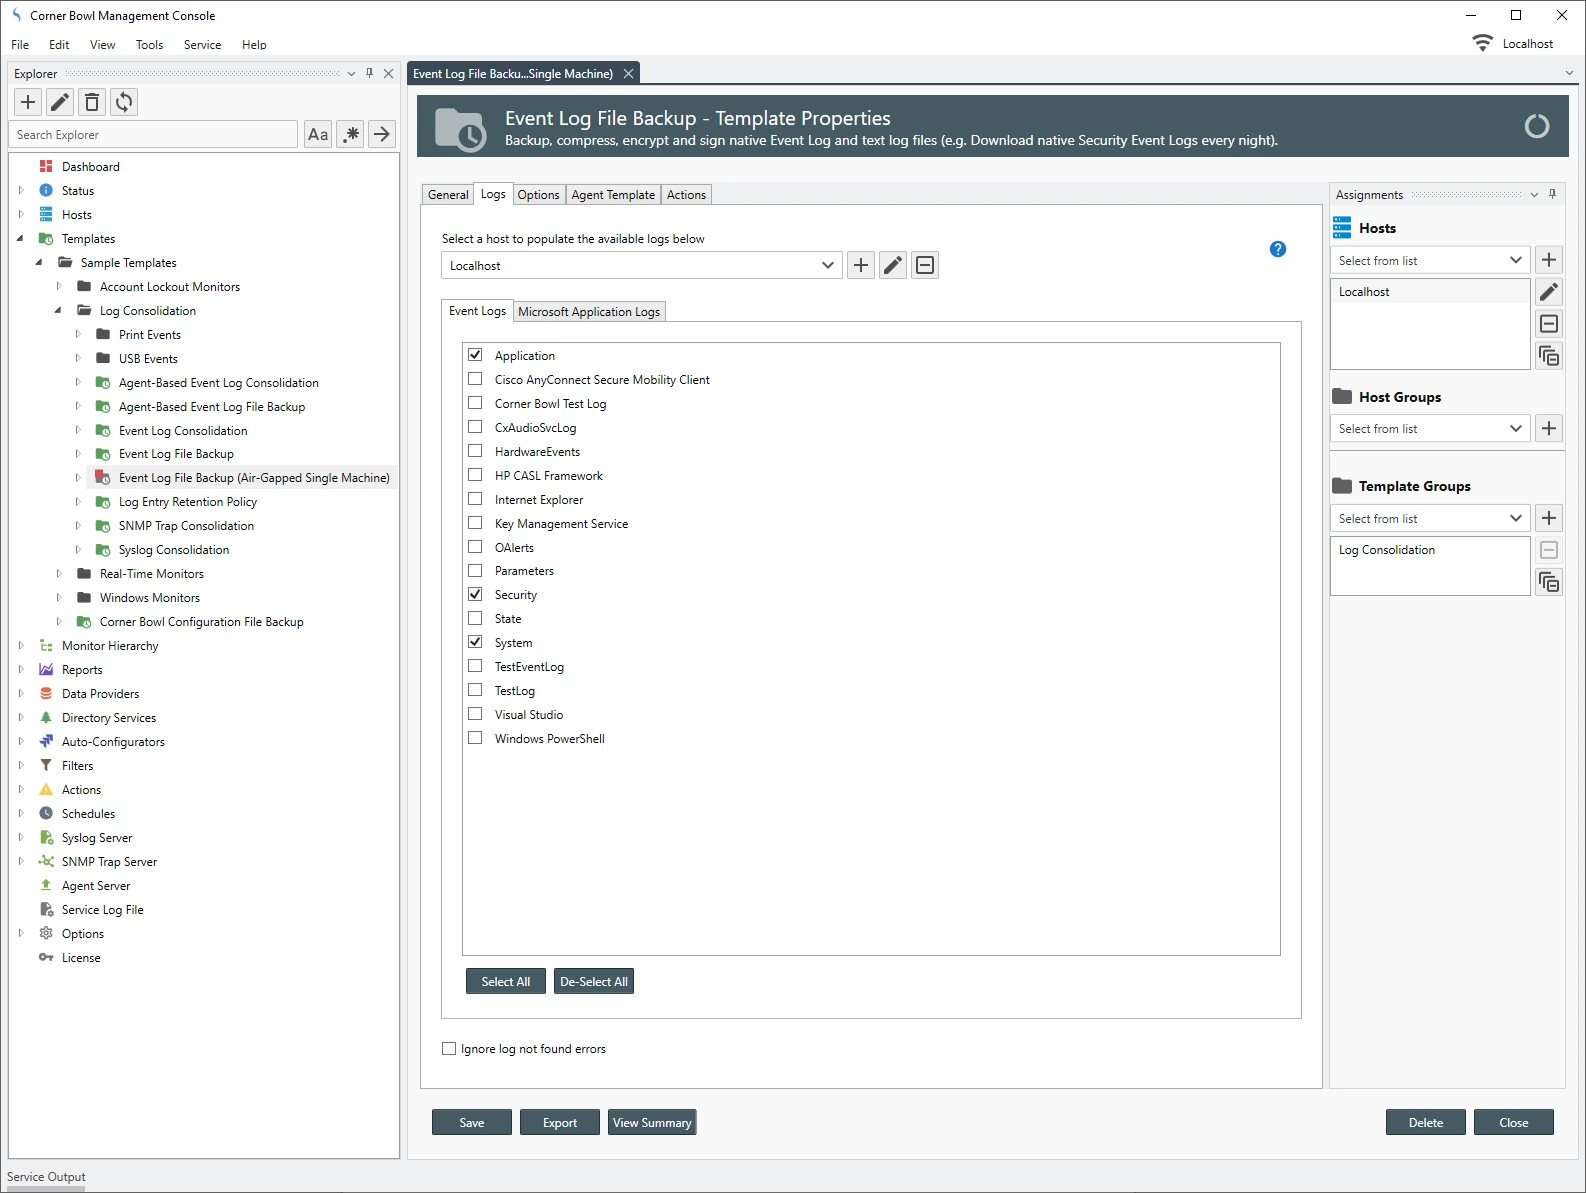Click the copy icon under Template Groups
Screen dimensions: 1586x1193
click(1548, 582)
